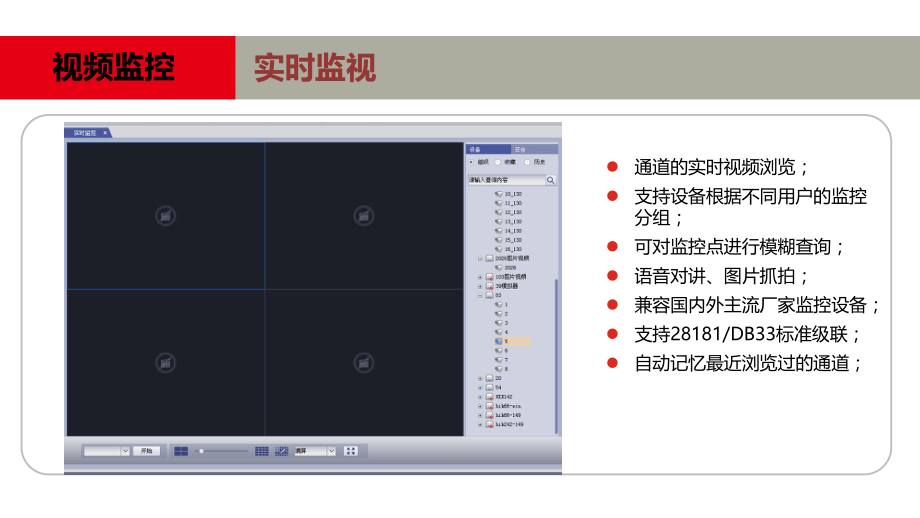This screenshot has height=518, width=920.
Task: Expand the 54 device node
Action: click(x=480, y=388)
